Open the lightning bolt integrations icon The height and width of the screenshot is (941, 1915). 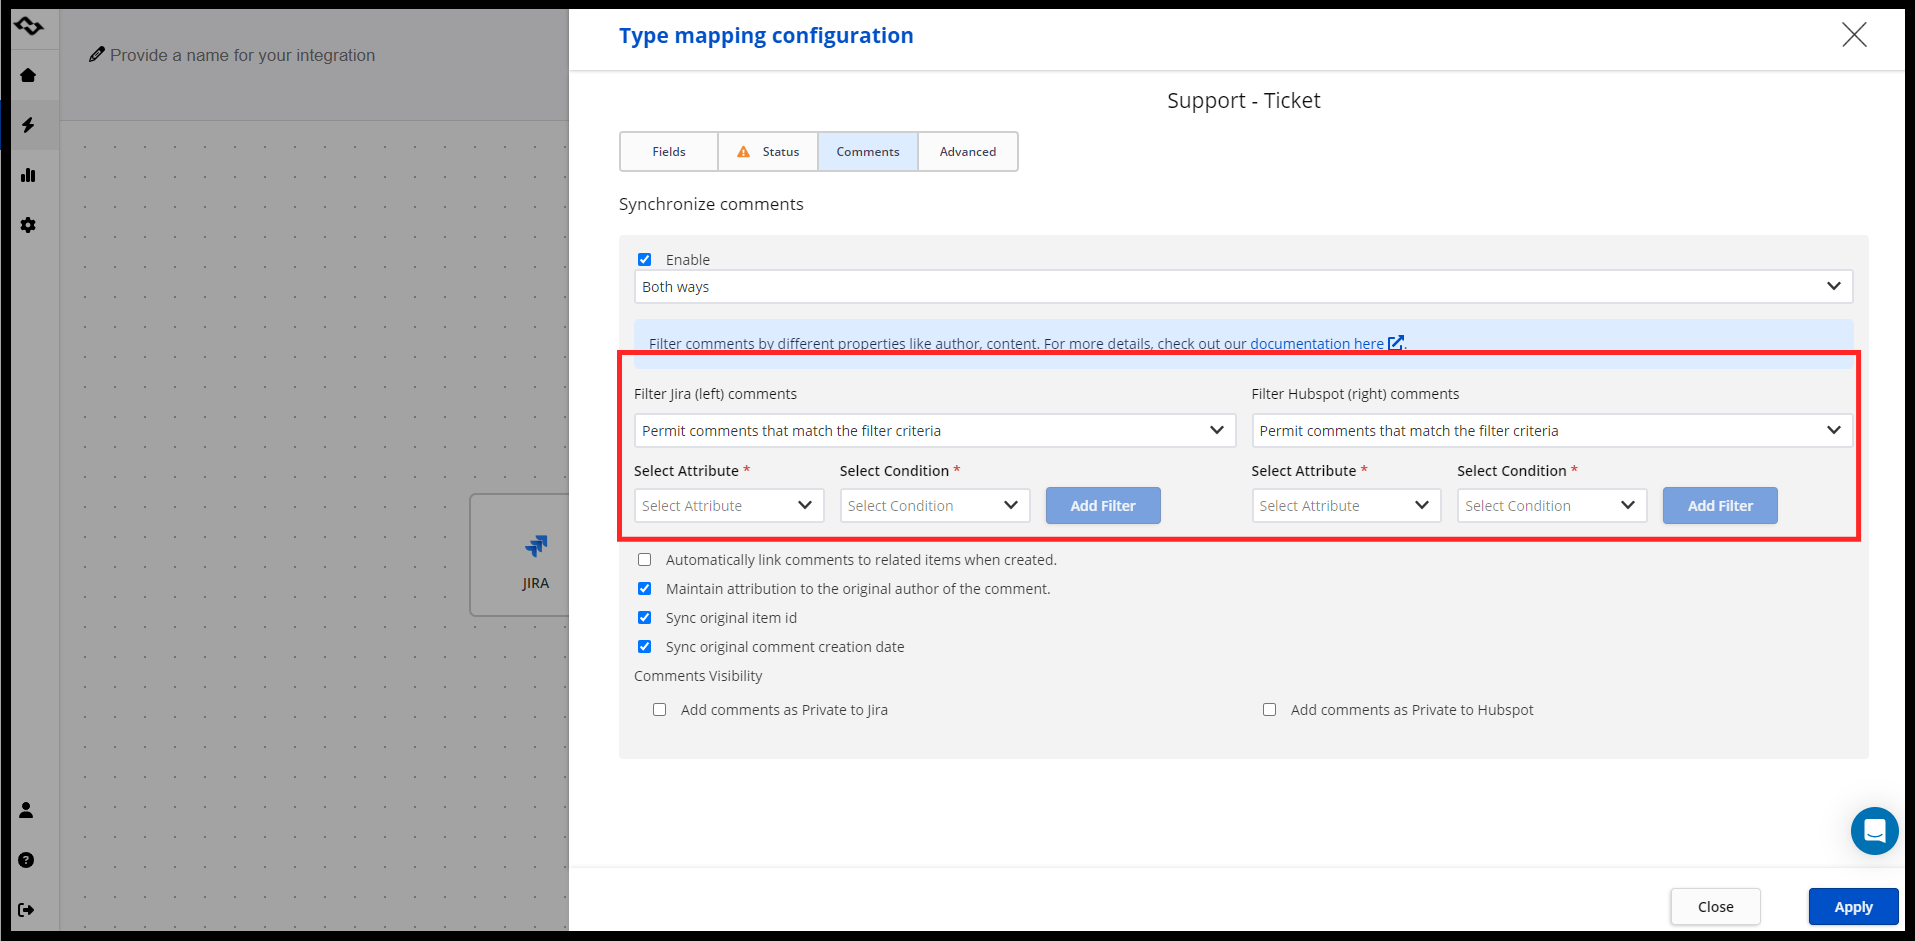click(x=28, y=125)
